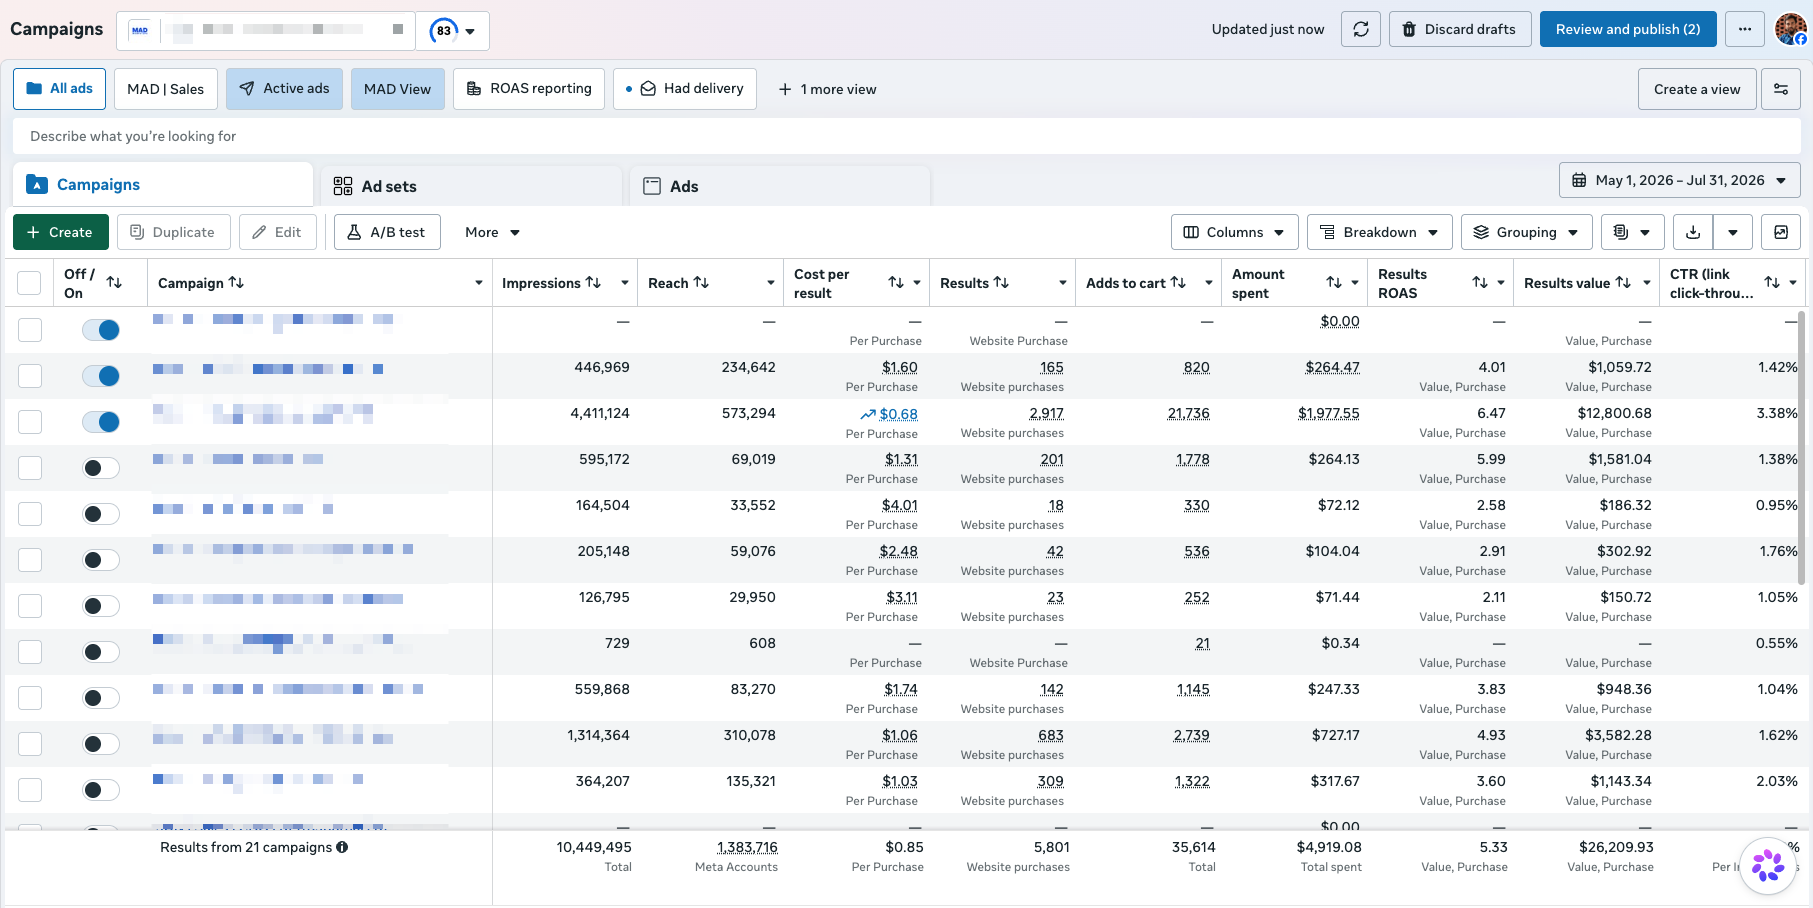The height and width of the screenshot is (908, 1813).
Task: Sort by Results value arrows
Action: tap(1623, 283)
